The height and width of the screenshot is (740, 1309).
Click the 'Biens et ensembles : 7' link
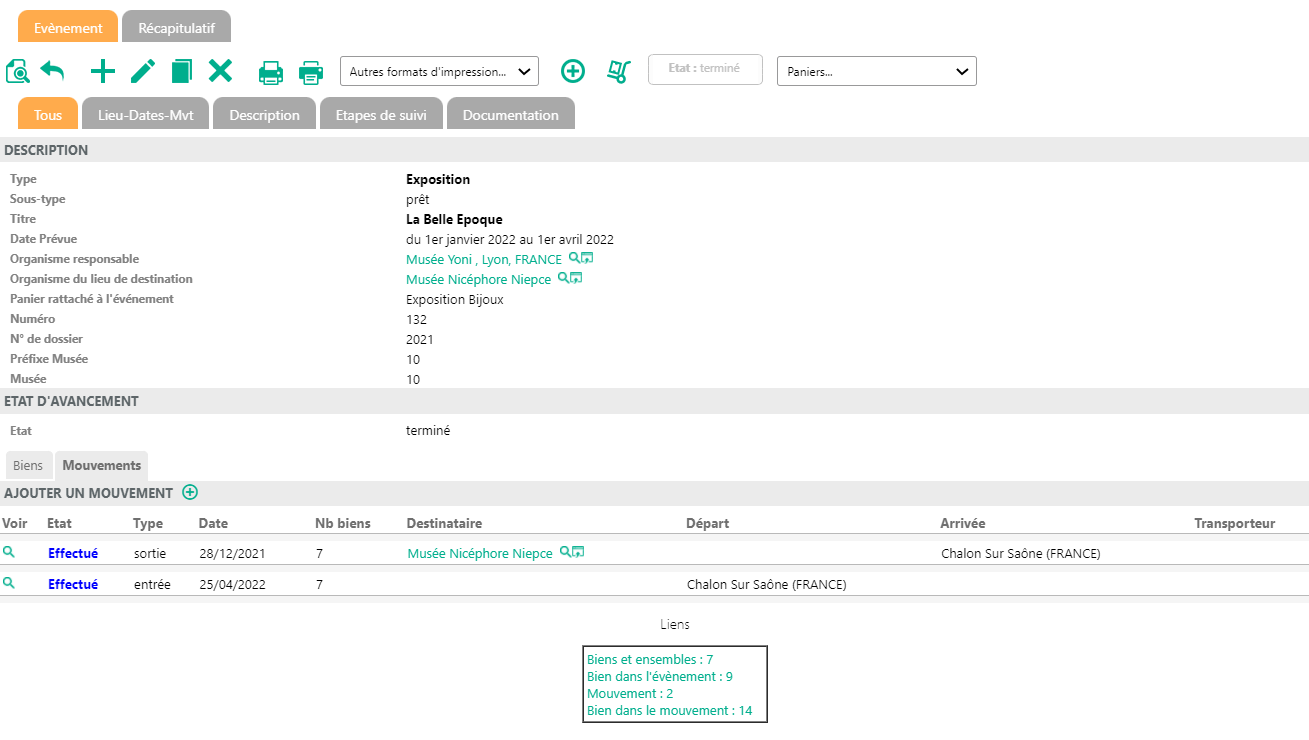(649, 660)
